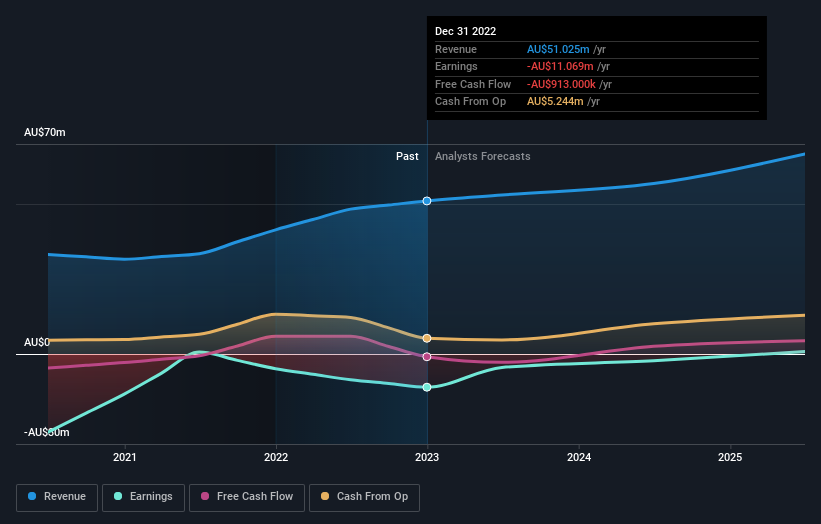Click the AU$5.244m cash from op value

[555, 102]
